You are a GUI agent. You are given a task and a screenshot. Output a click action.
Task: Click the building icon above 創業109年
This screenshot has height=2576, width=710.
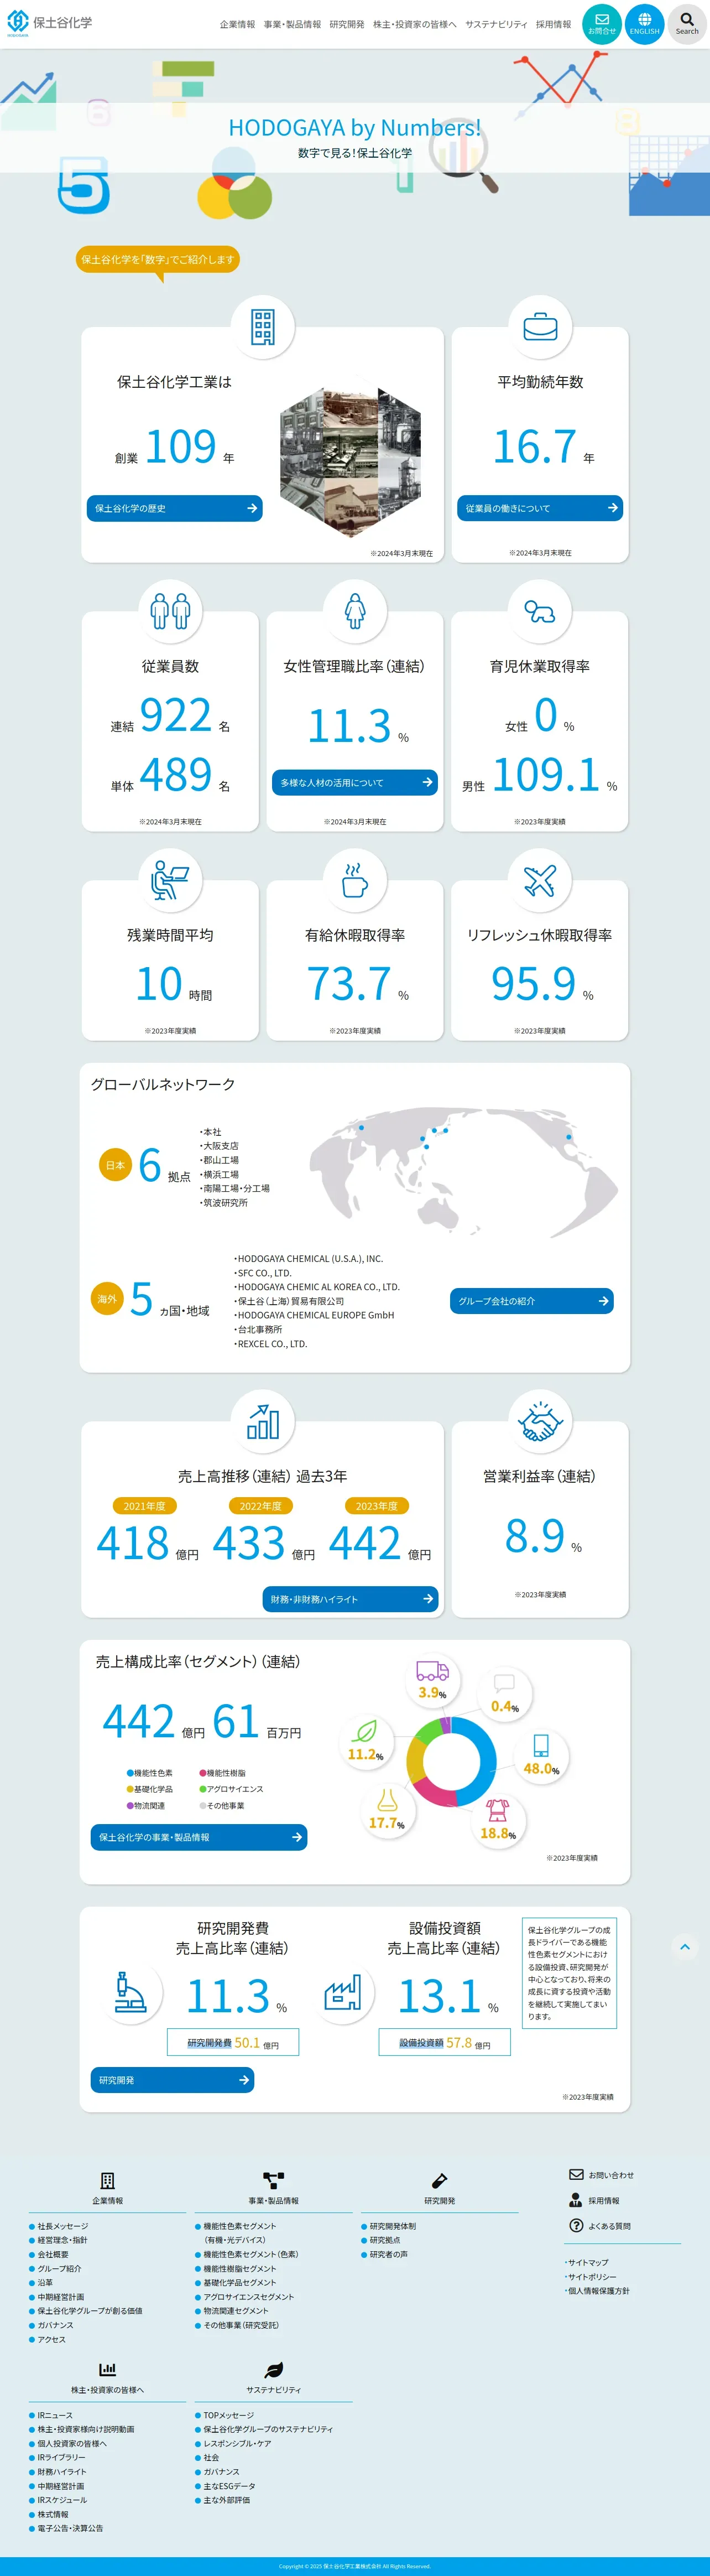[263, 327]
